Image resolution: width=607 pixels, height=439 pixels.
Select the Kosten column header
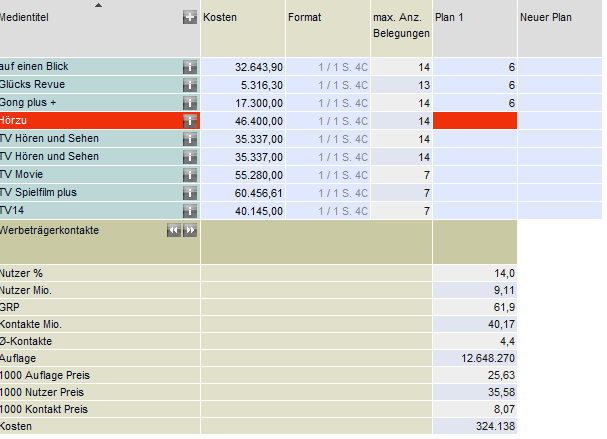(x=243, y=29)
